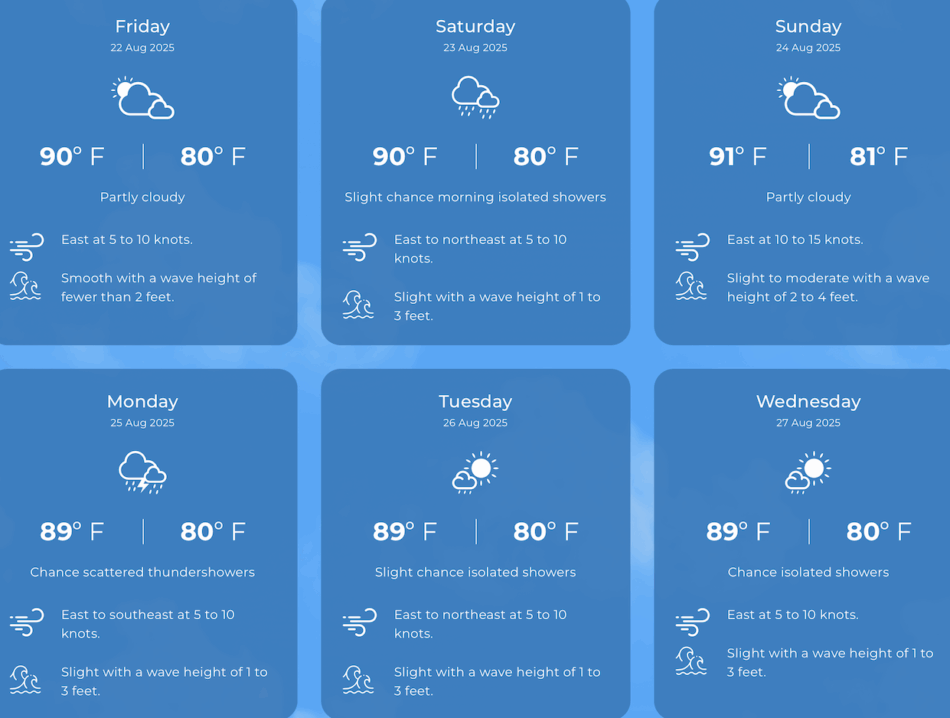Click the wave icon on Wednesday's card
Viewport: 950px width, 718px height.
coord(692,661)
